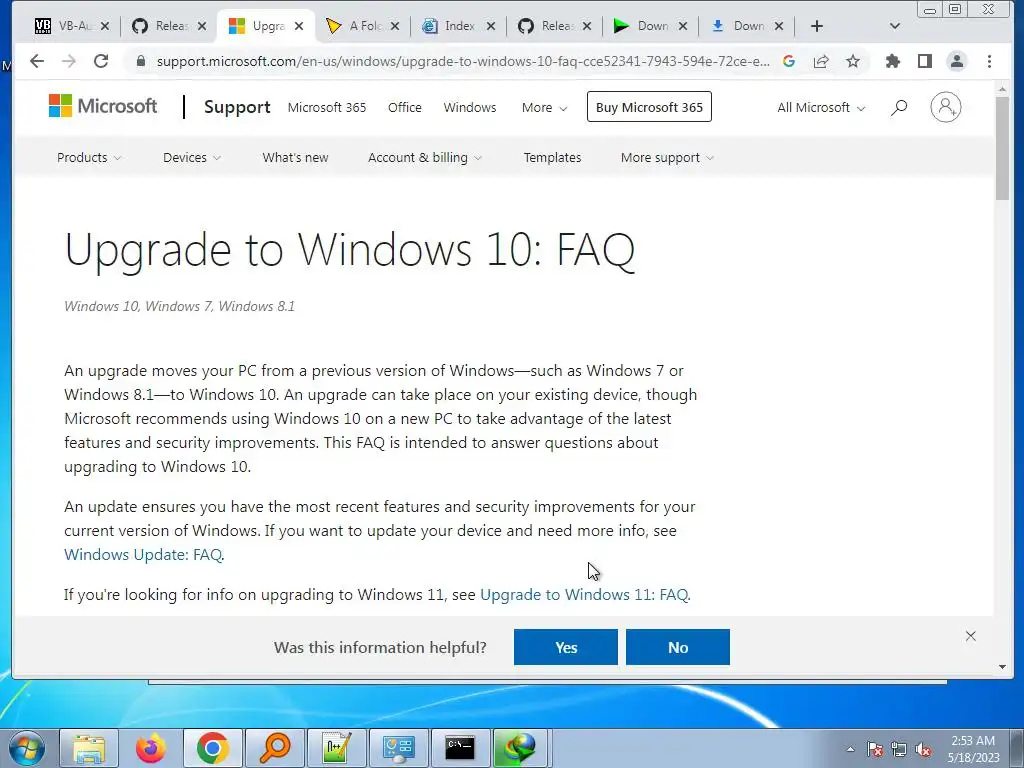Open the tab search dropdown arrow
The height and width of the screenshot is (768, 1024).
[x=895, y=26]
